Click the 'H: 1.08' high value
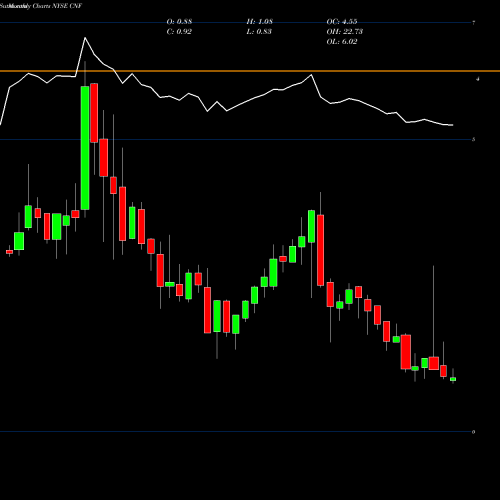Image resolution: width=500 pixels, height=500 pixels. point(260,22)
